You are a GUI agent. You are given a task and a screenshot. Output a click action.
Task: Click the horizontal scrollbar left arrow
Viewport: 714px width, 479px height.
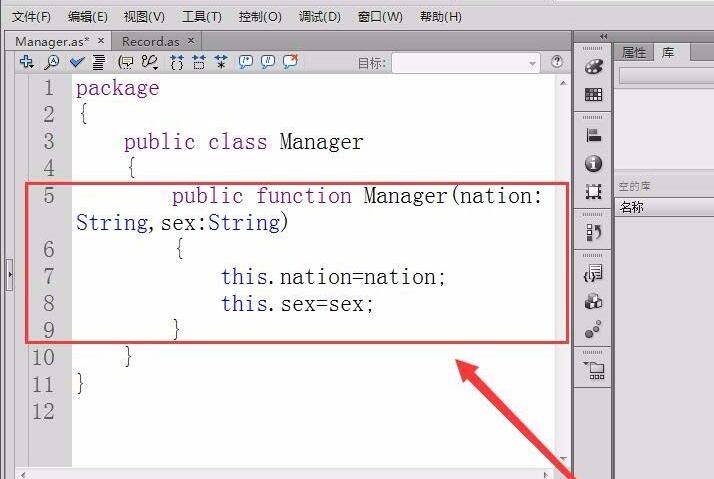pyautogui.click(x=23, y=475)
